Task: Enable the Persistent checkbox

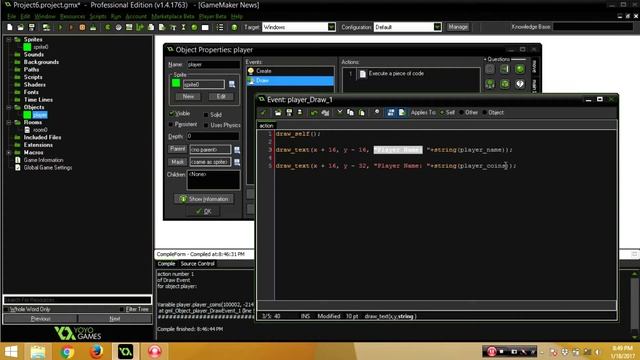Action: (171, 124)
